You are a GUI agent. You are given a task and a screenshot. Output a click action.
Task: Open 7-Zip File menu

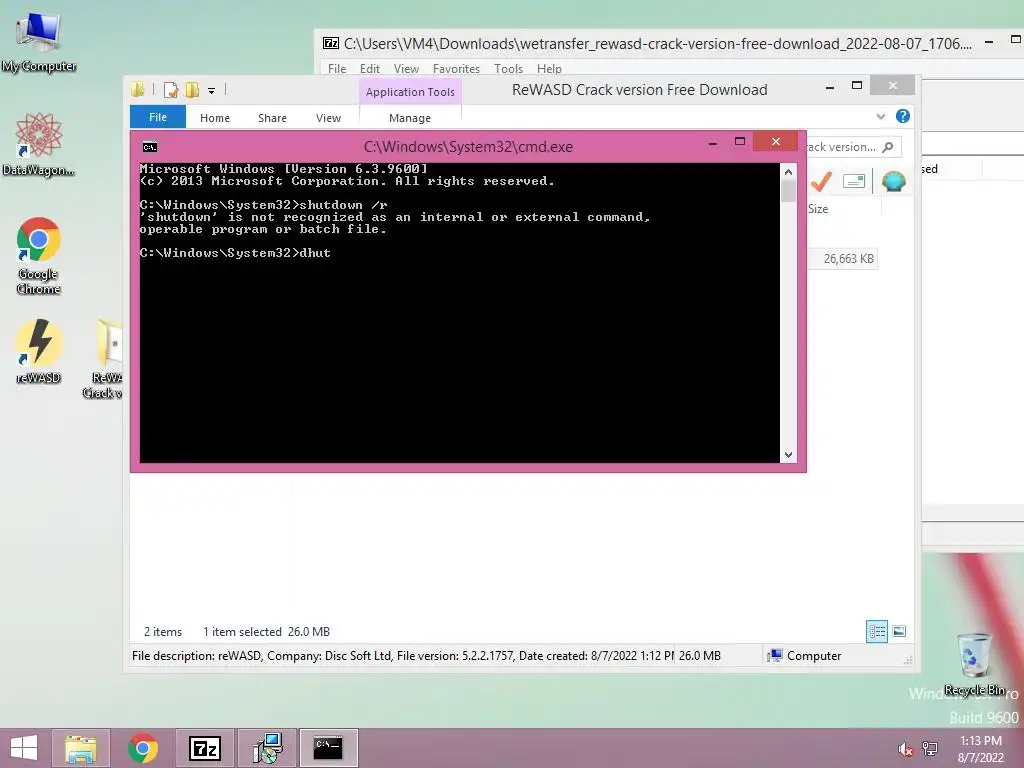click(337, 69)
